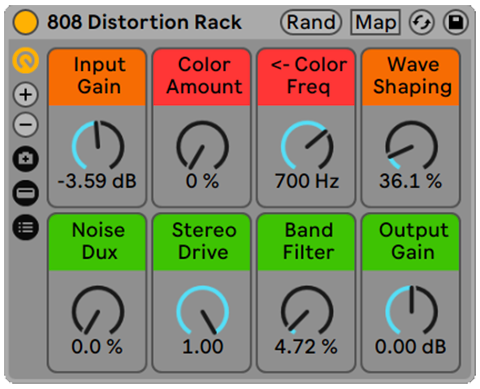The height and width of the screenshot is (389, 480).
Task: Select the Band Filter macro label
Action: [306, 242]
